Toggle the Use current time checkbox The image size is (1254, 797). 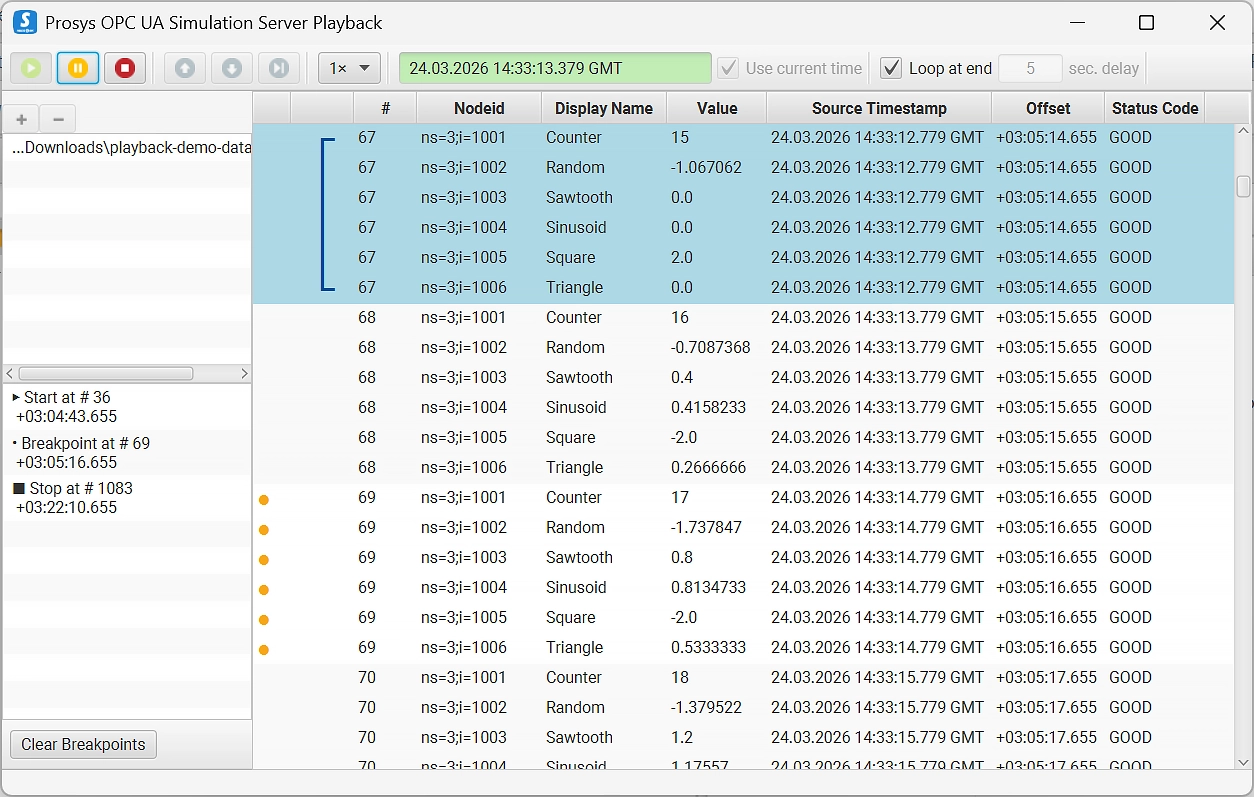pyautogui.click(x=729, y=68)
